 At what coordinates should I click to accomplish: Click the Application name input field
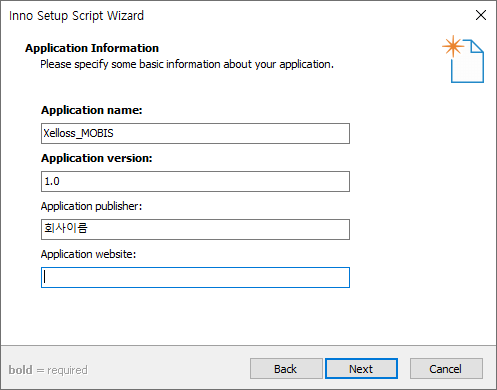[x=195, y=133]
